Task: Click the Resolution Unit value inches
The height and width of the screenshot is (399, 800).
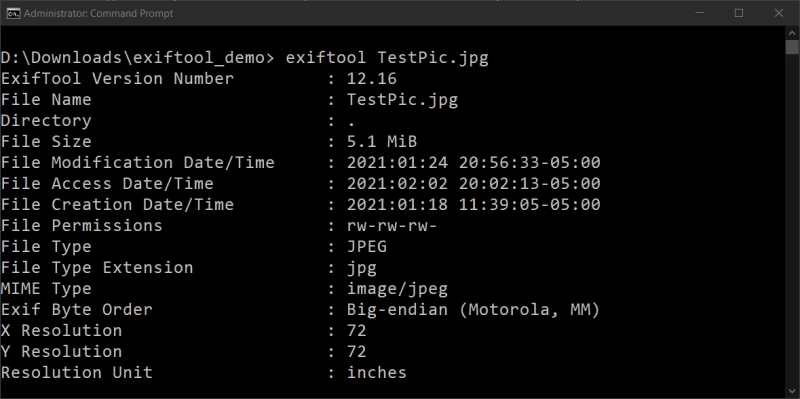Action: (377, 372)
